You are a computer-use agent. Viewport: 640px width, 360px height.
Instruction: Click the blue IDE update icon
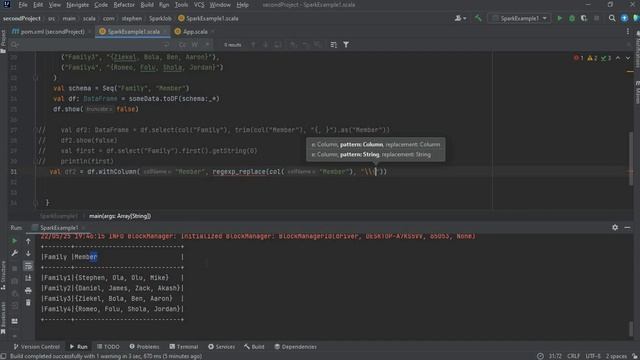point(624,18)
